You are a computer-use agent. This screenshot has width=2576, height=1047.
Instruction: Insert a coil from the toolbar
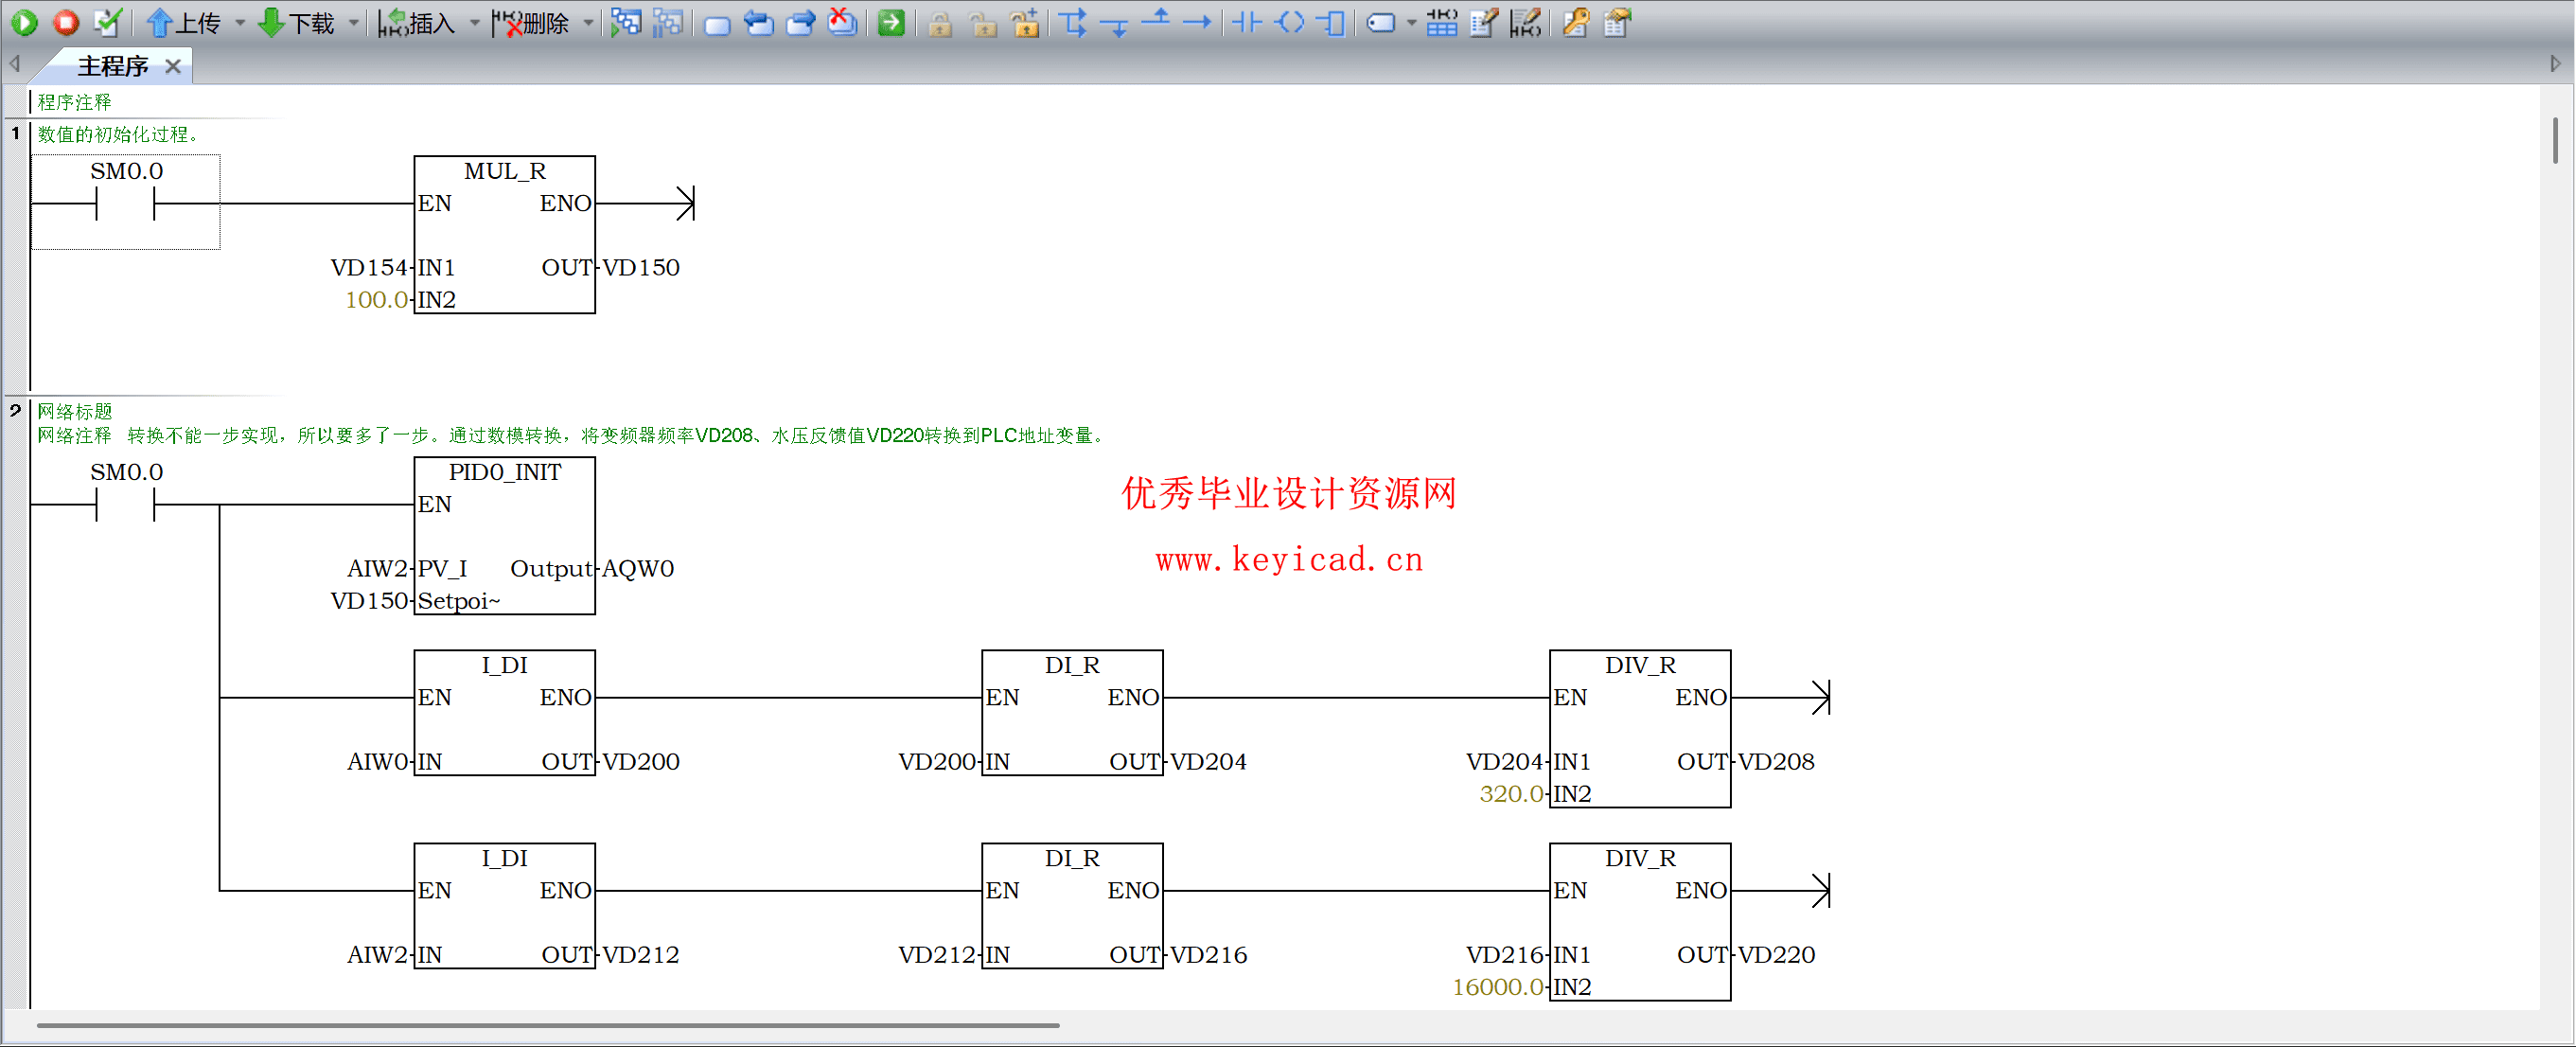click(1291, 22)
